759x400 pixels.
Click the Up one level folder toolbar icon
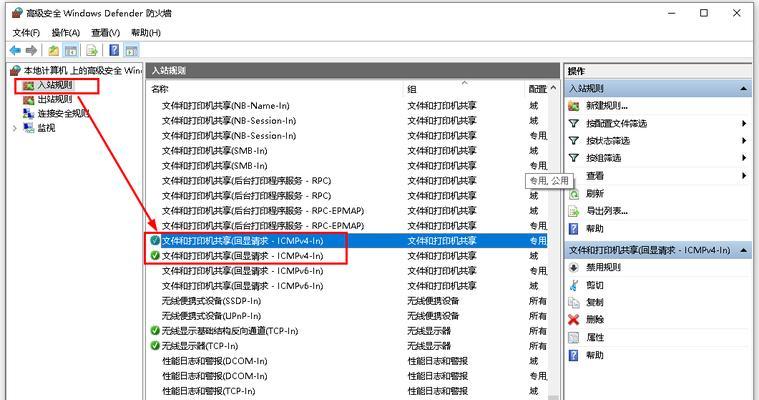coord(53,50)
